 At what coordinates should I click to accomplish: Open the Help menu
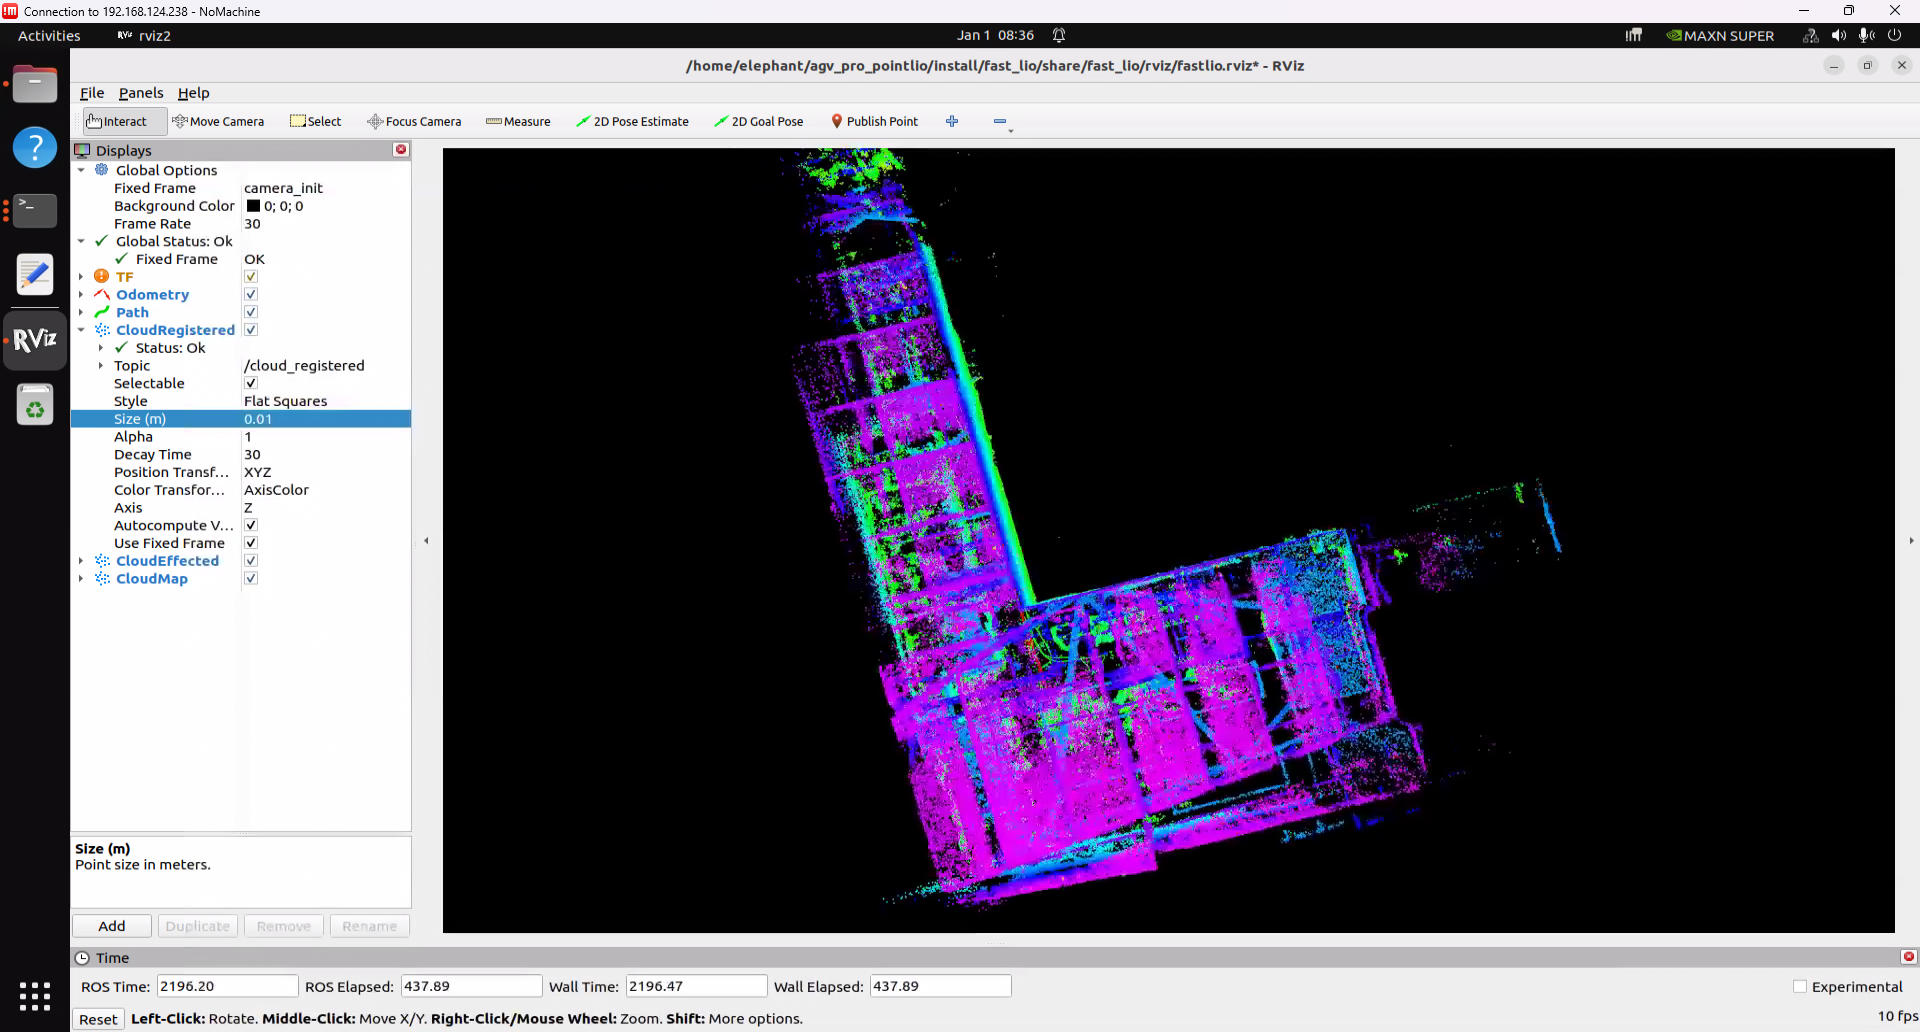[x=194, y=93]
